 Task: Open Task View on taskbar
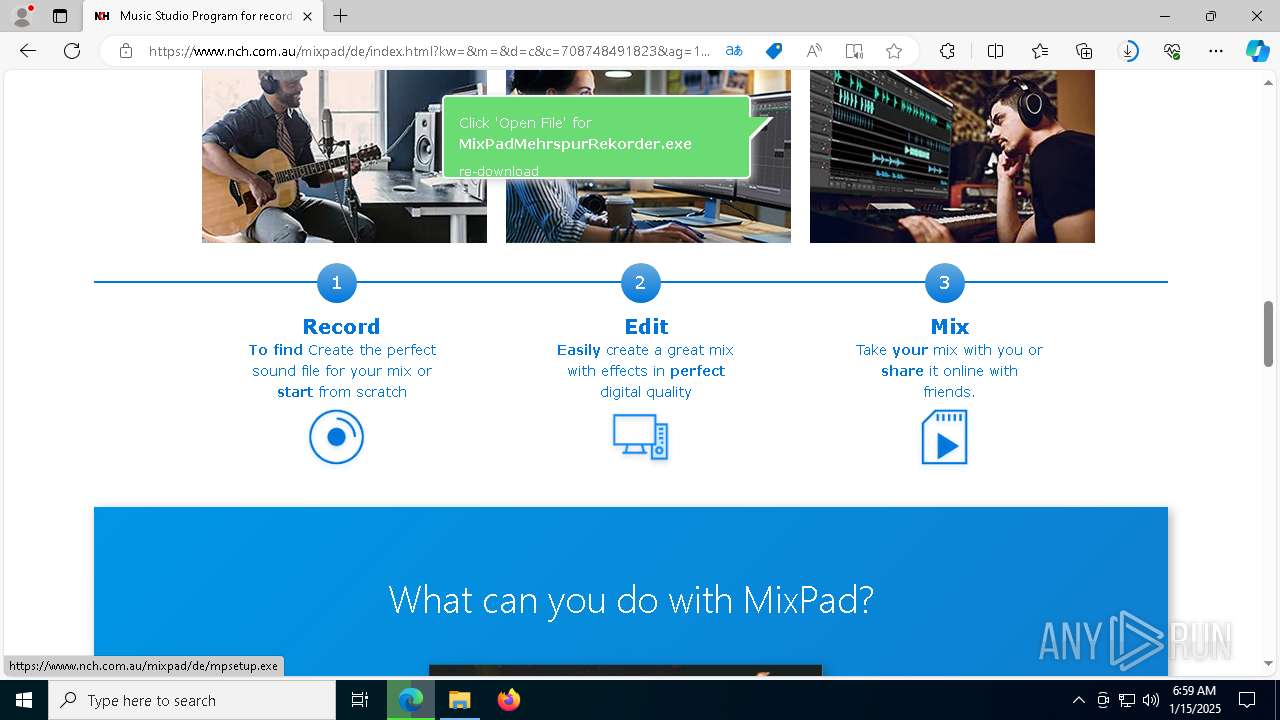(360, 700)
